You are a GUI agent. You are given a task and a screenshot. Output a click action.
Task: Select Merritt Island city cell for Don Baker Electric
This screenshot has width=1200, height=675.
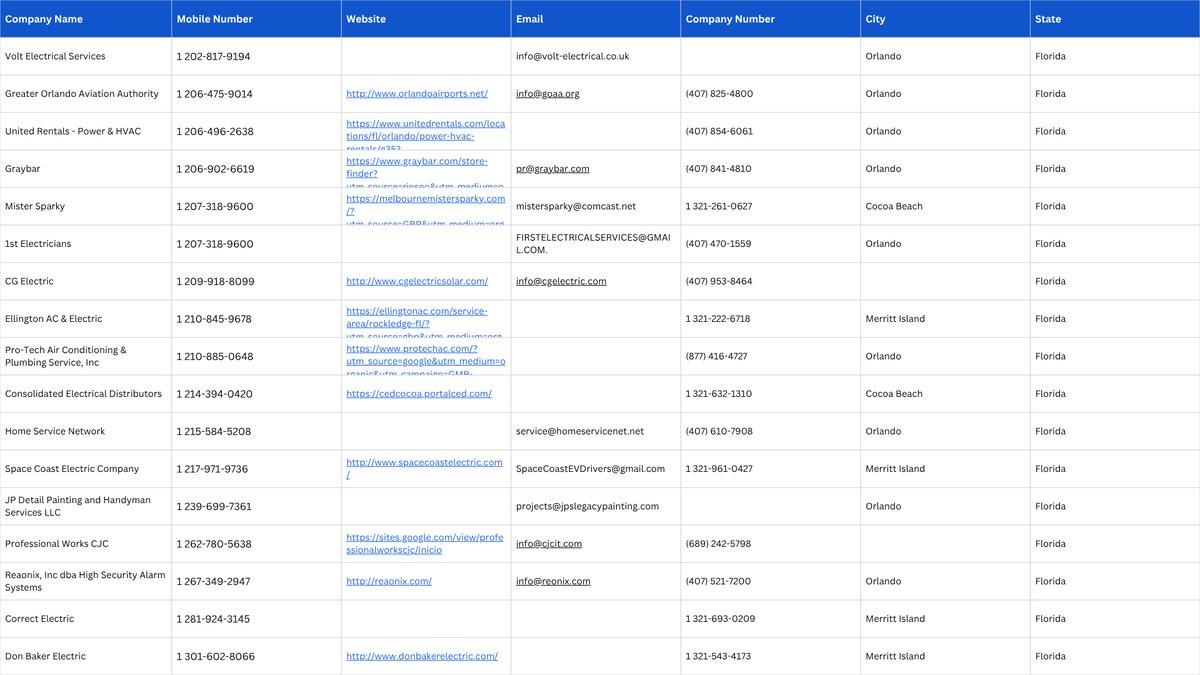point(946,656)
